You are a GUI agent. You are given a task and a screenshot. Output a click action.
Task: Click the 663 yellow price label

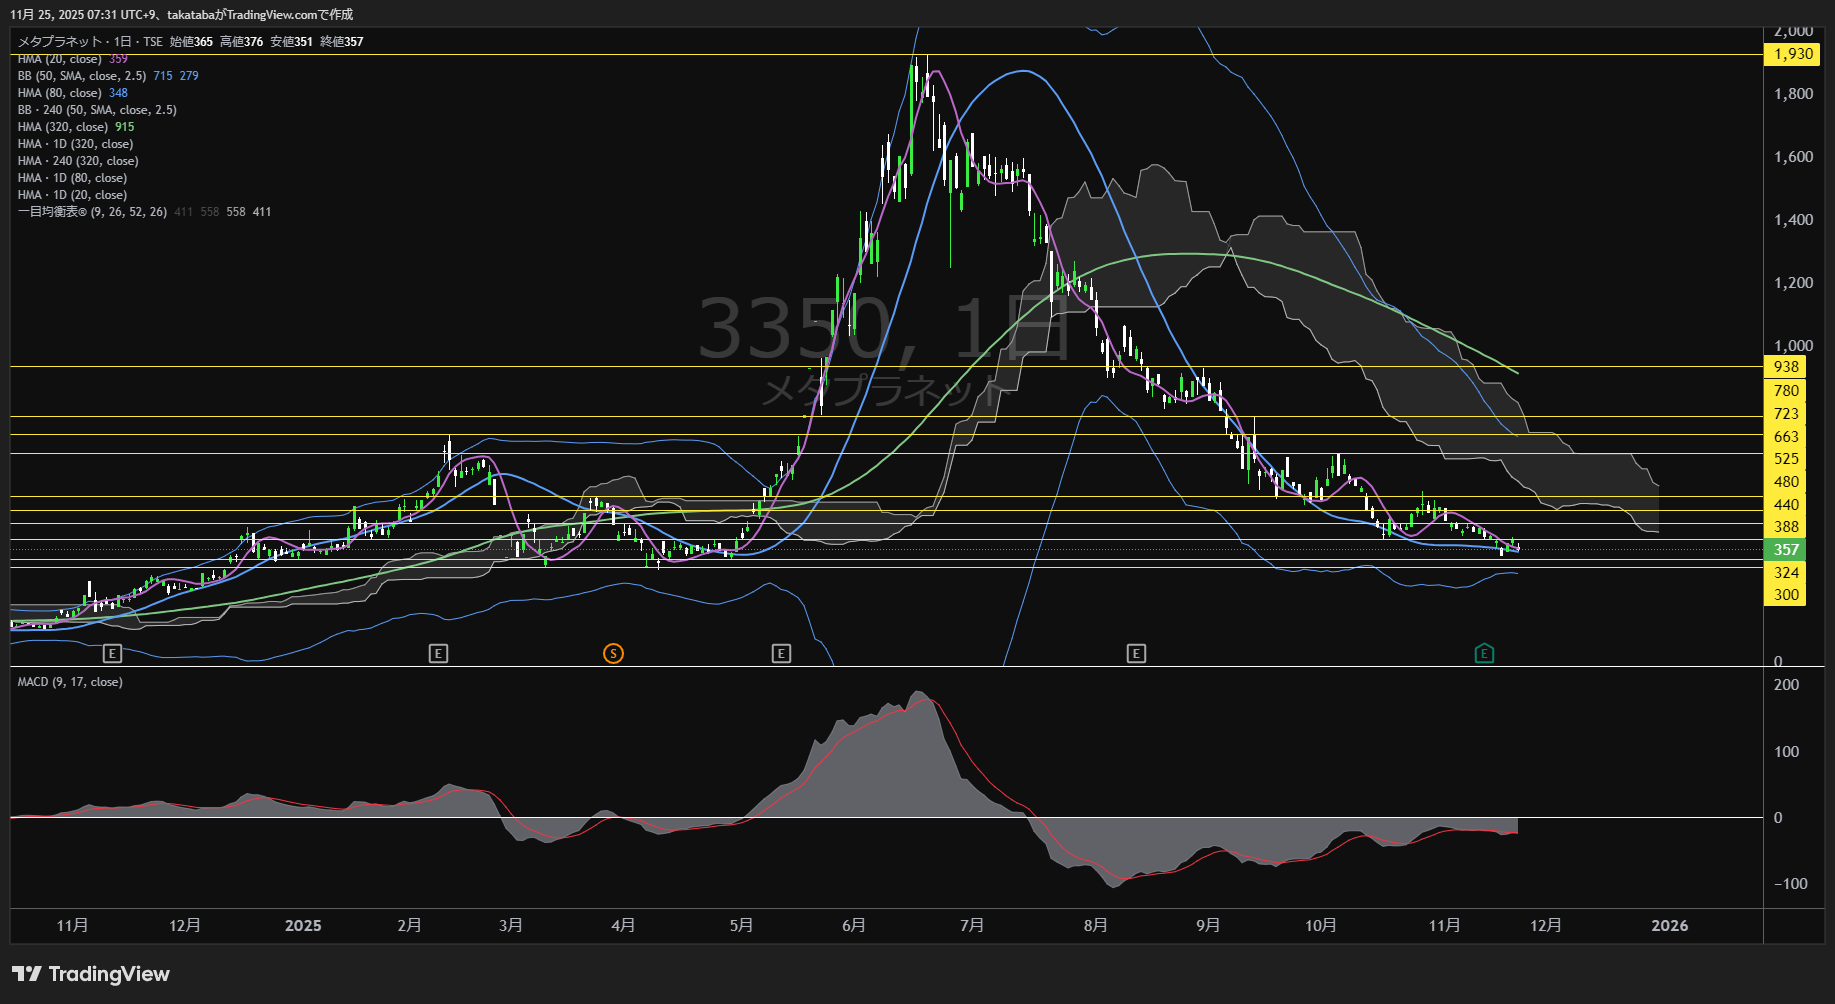(1785, 437)
